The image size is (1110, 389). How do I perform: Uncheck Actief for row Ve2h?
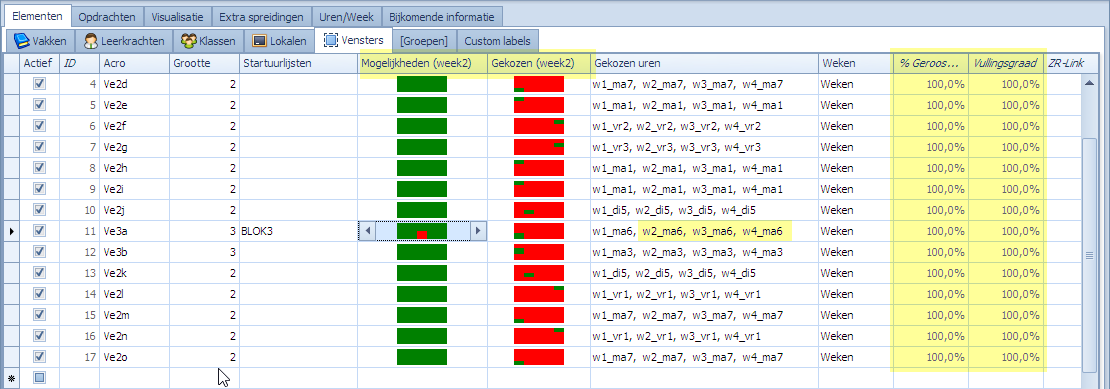pos(40,168)
